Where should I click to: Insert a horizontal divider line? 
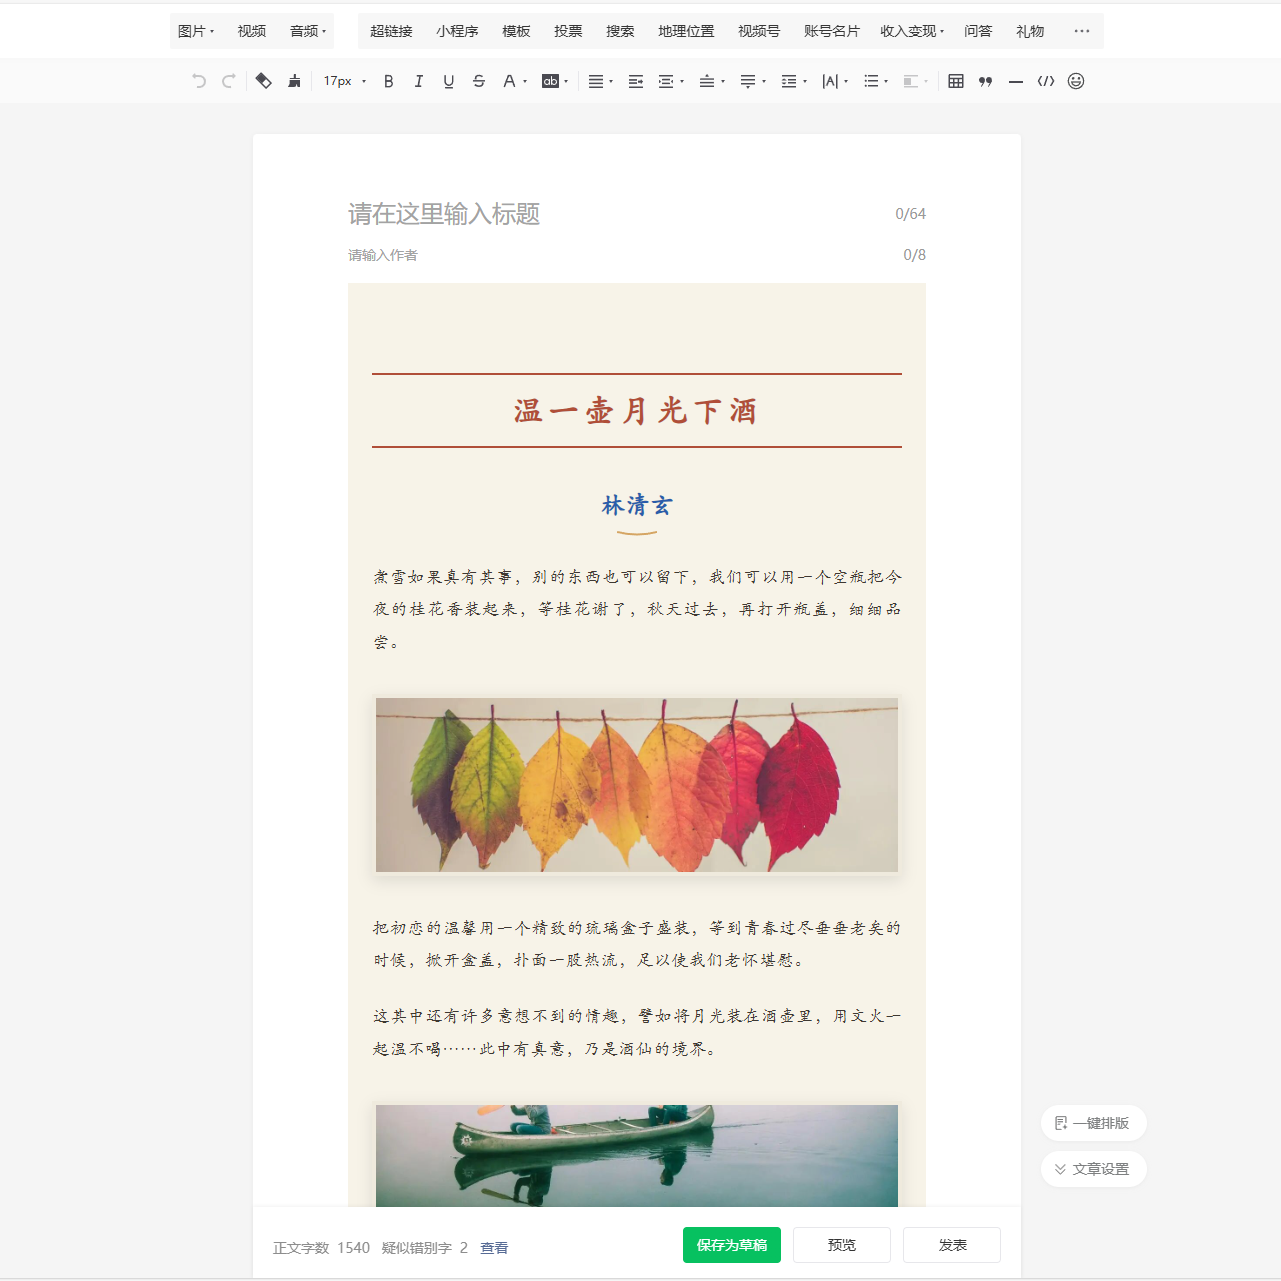pos(1016,81)
